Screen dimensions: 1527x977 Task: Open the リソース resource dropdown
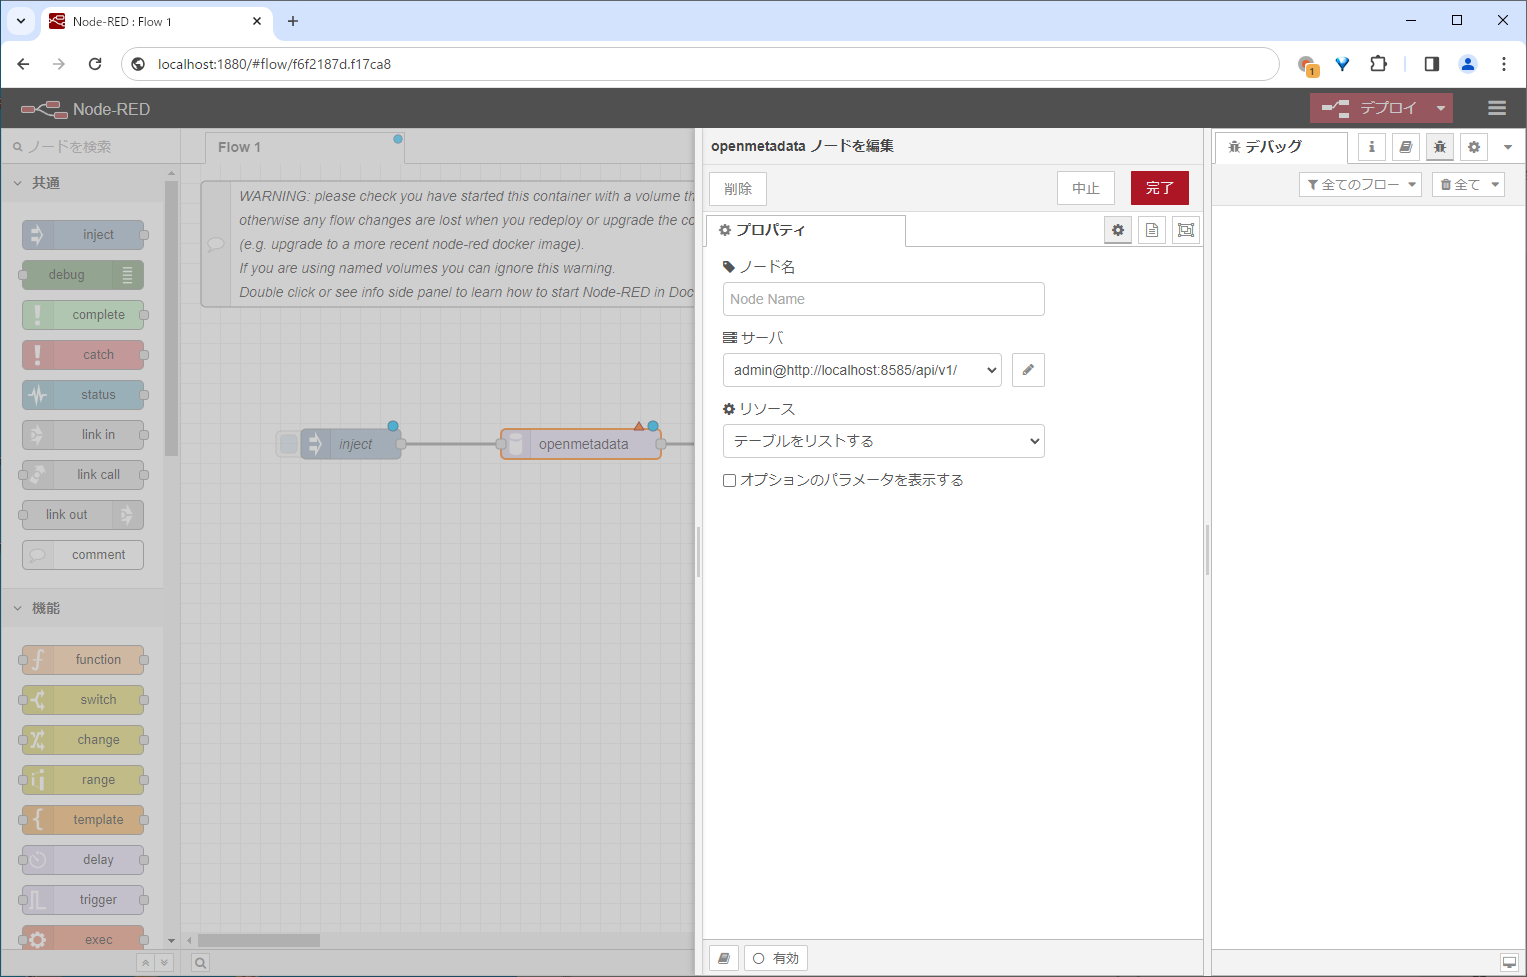pos(883,441)
